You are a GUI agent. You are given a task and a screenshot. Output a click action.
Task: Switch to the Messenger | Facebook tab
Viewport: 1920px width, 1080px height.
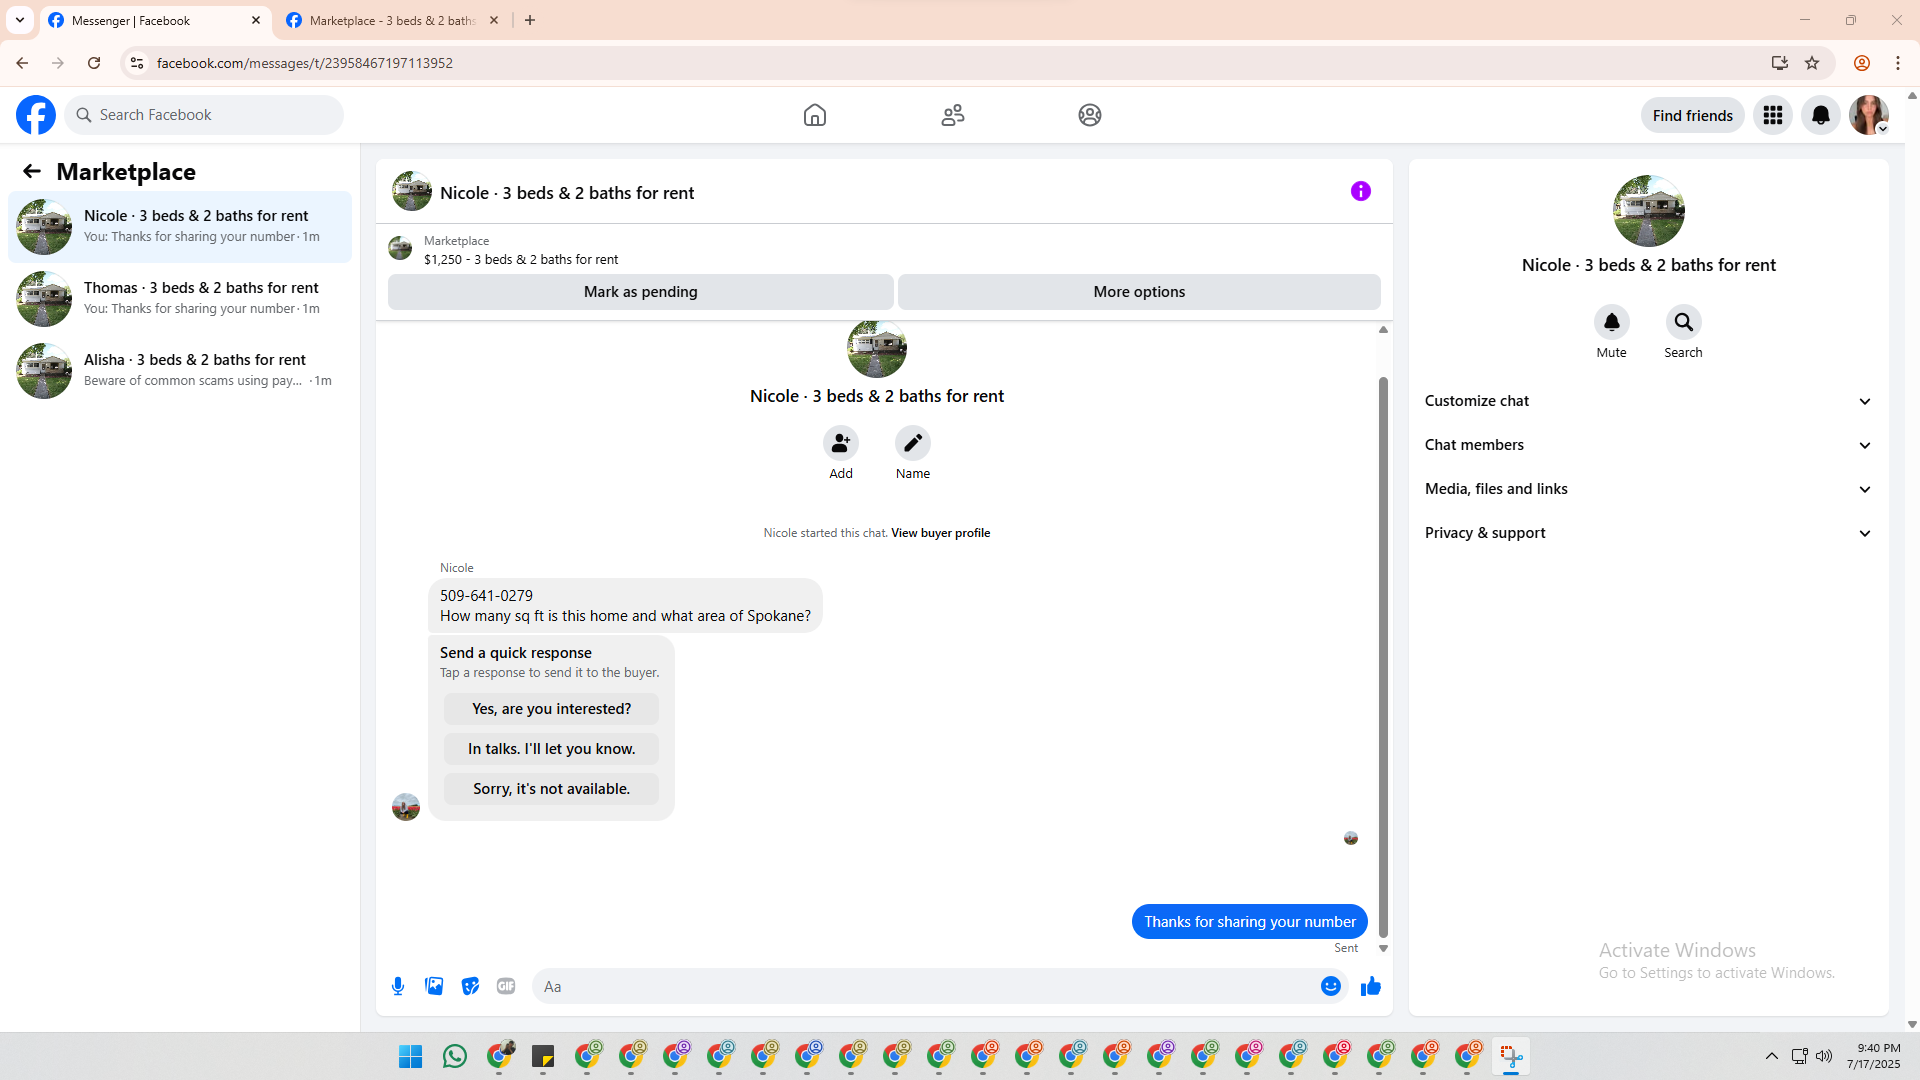[155, 20]
